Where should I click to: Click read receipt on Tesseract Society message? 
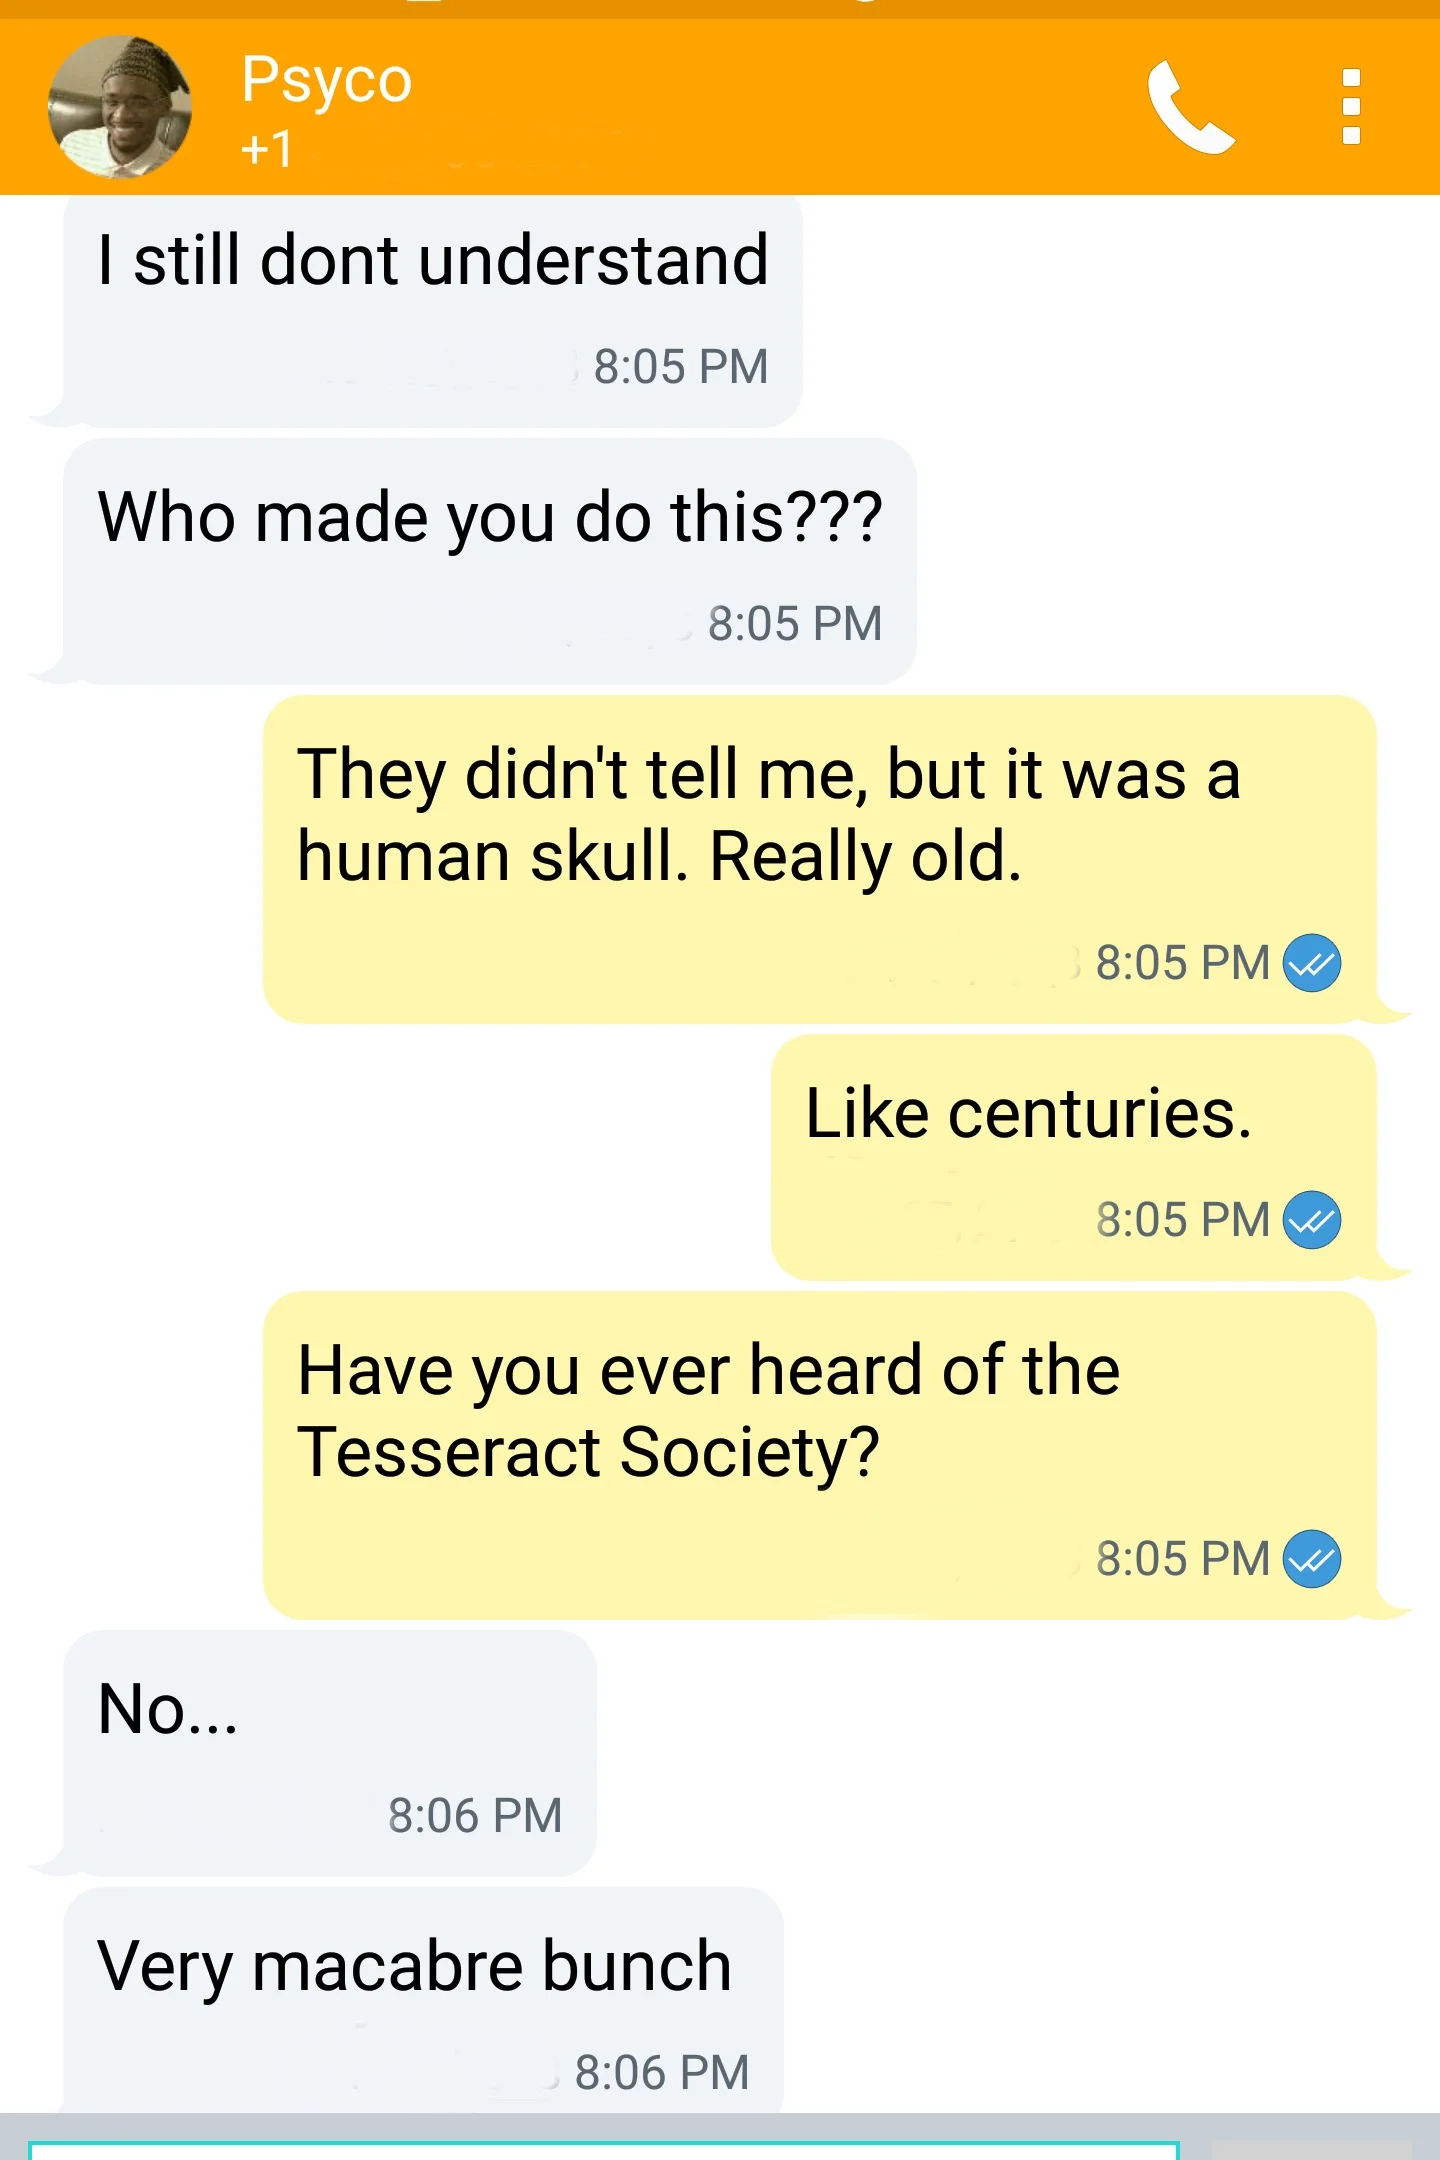point(1311,1559)
